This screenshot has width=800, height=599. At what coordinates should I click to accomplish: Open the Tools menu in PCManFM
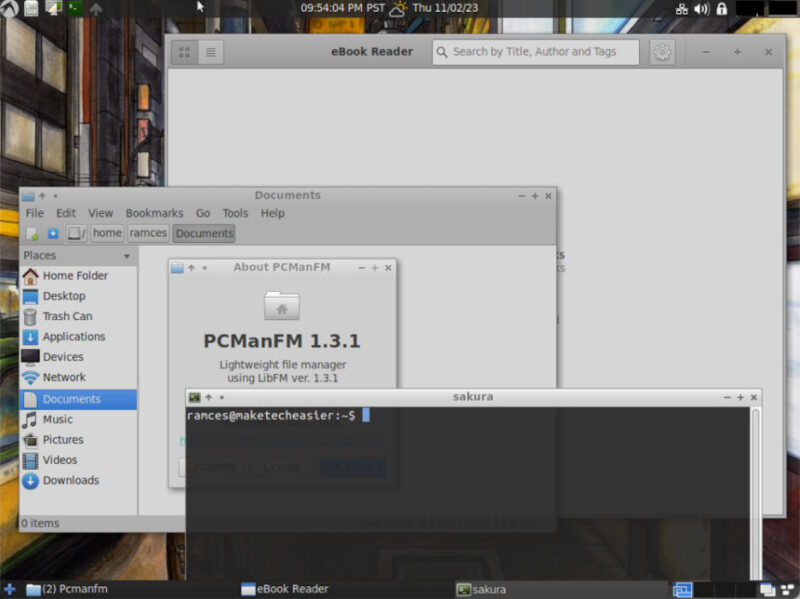[235, 213]
